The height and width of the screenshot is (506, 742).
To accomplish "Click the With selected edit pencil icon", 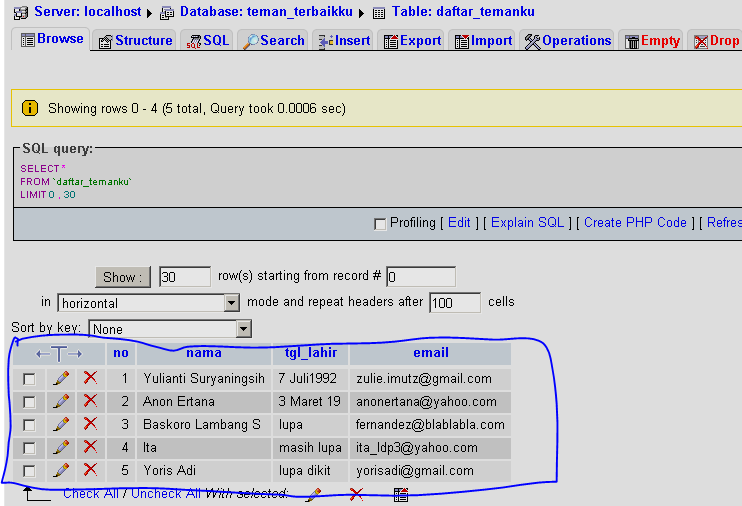I will pyautogui.click(x=313, y=495).
